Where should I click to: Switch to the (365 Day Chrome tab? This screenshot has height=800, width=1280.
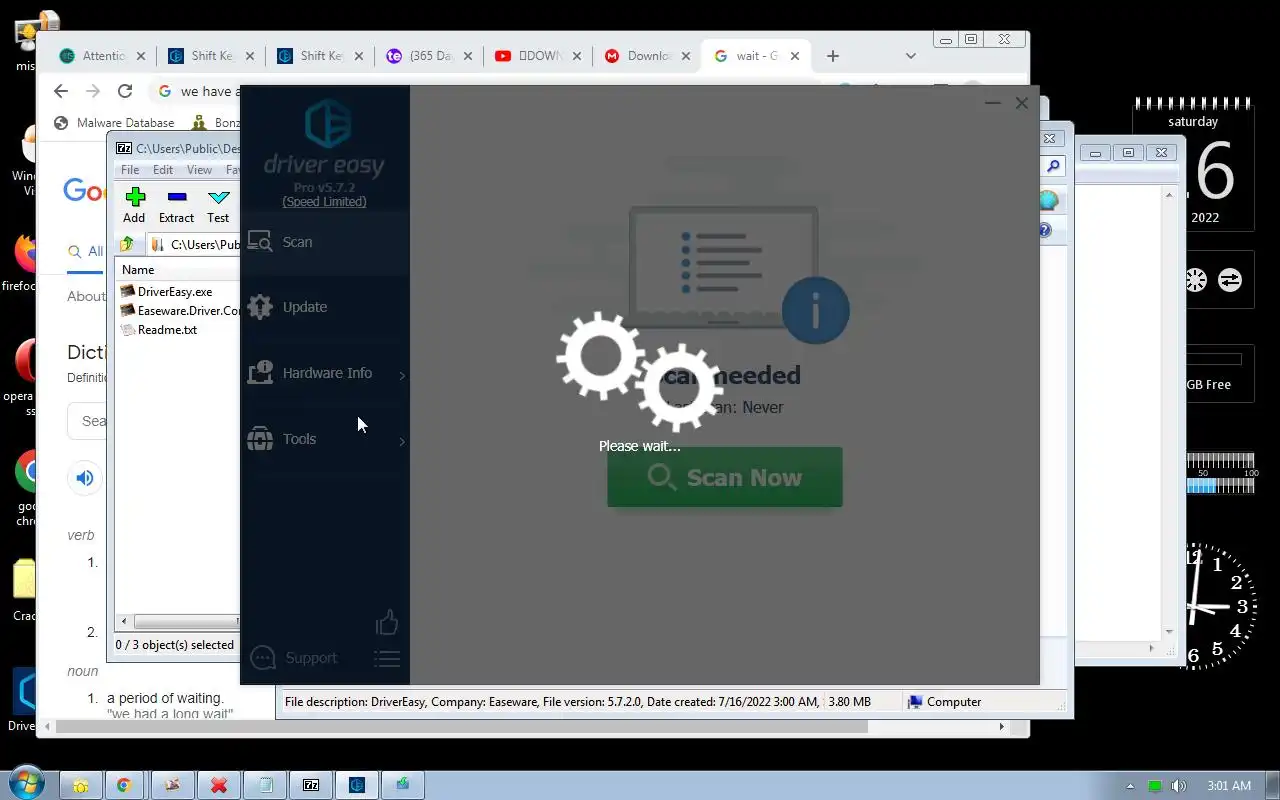point(430,56)
